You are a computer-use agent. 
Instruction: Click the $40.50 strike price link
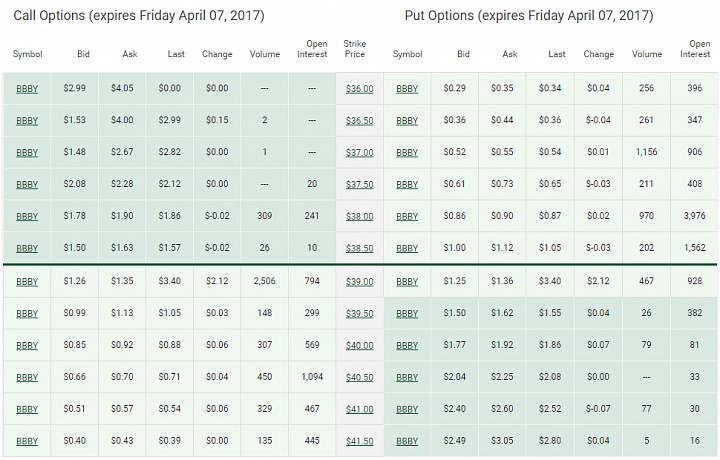tap(359, 377)
